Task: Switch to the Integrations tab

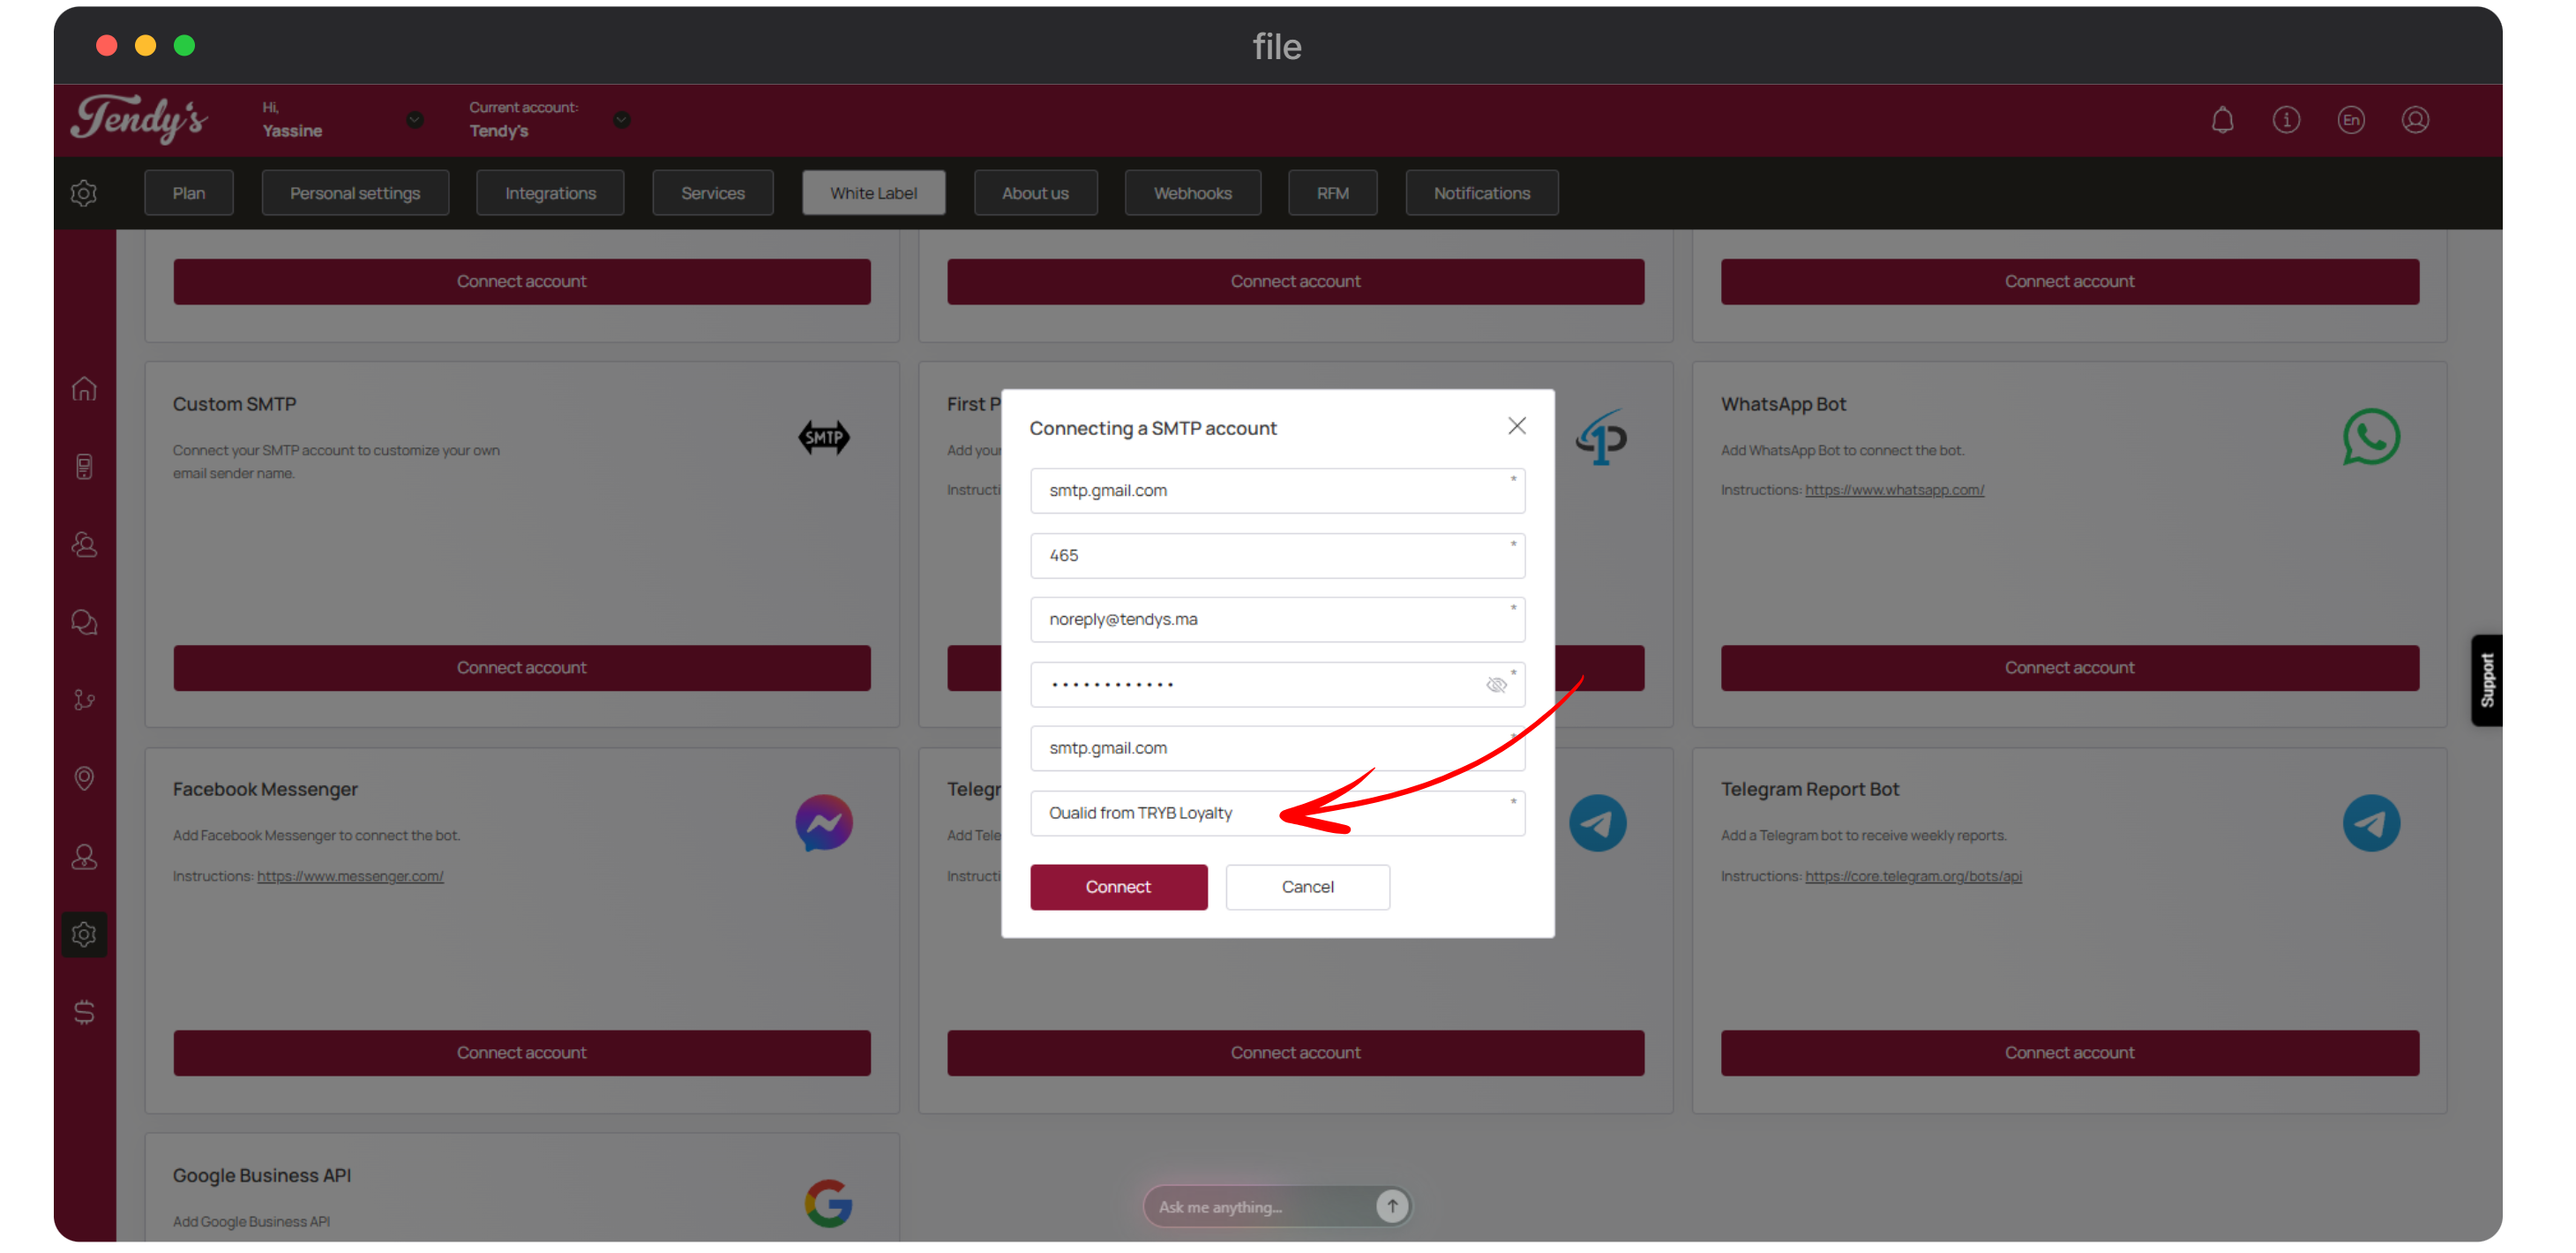Action: (x=550, y=193)
